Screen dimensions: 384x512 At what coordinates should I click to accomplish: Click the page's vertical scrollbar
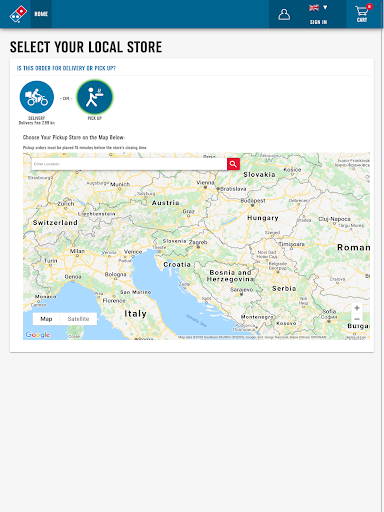(x=382, y=256)
